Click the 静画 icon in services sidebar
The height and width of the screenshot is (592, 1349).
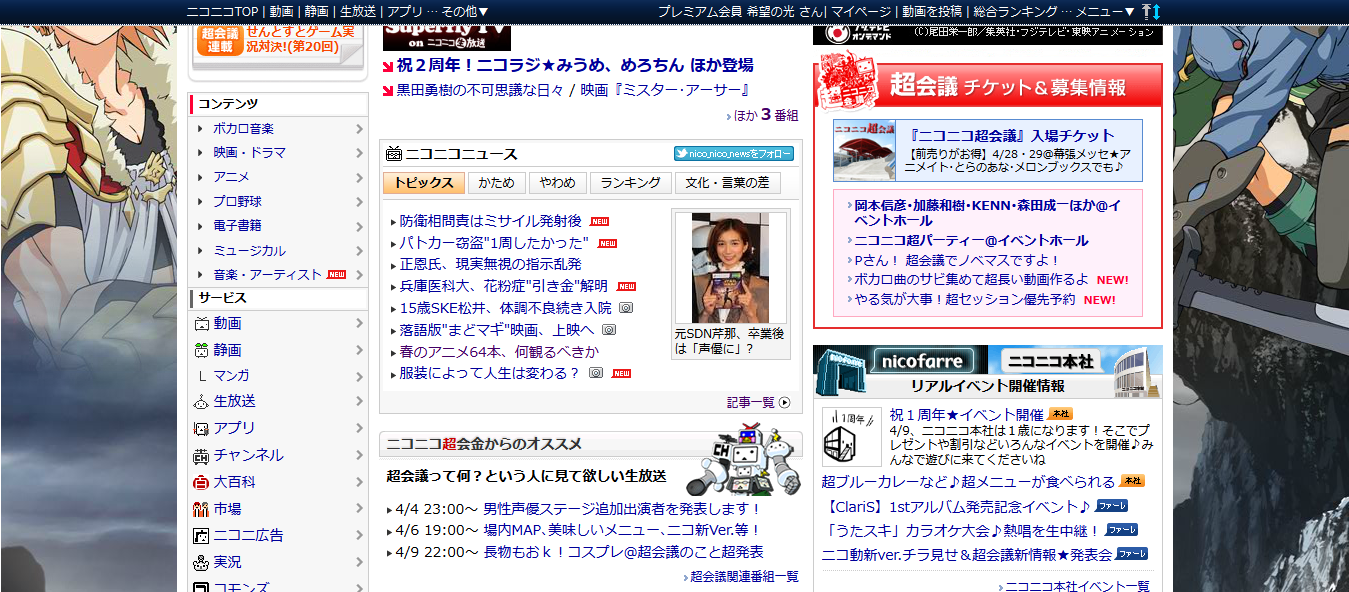(x=201, y=350)
